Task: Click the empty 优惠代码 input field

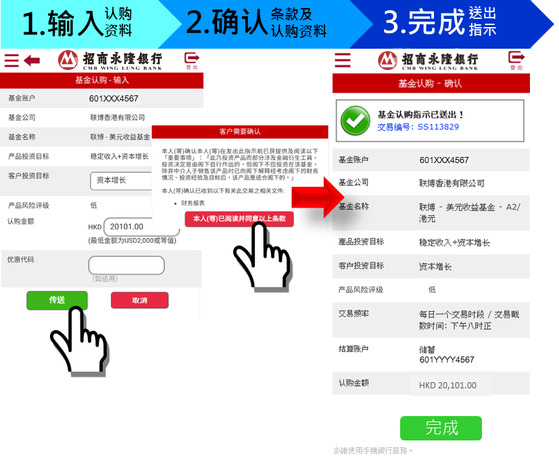Action: coord(127,265)
